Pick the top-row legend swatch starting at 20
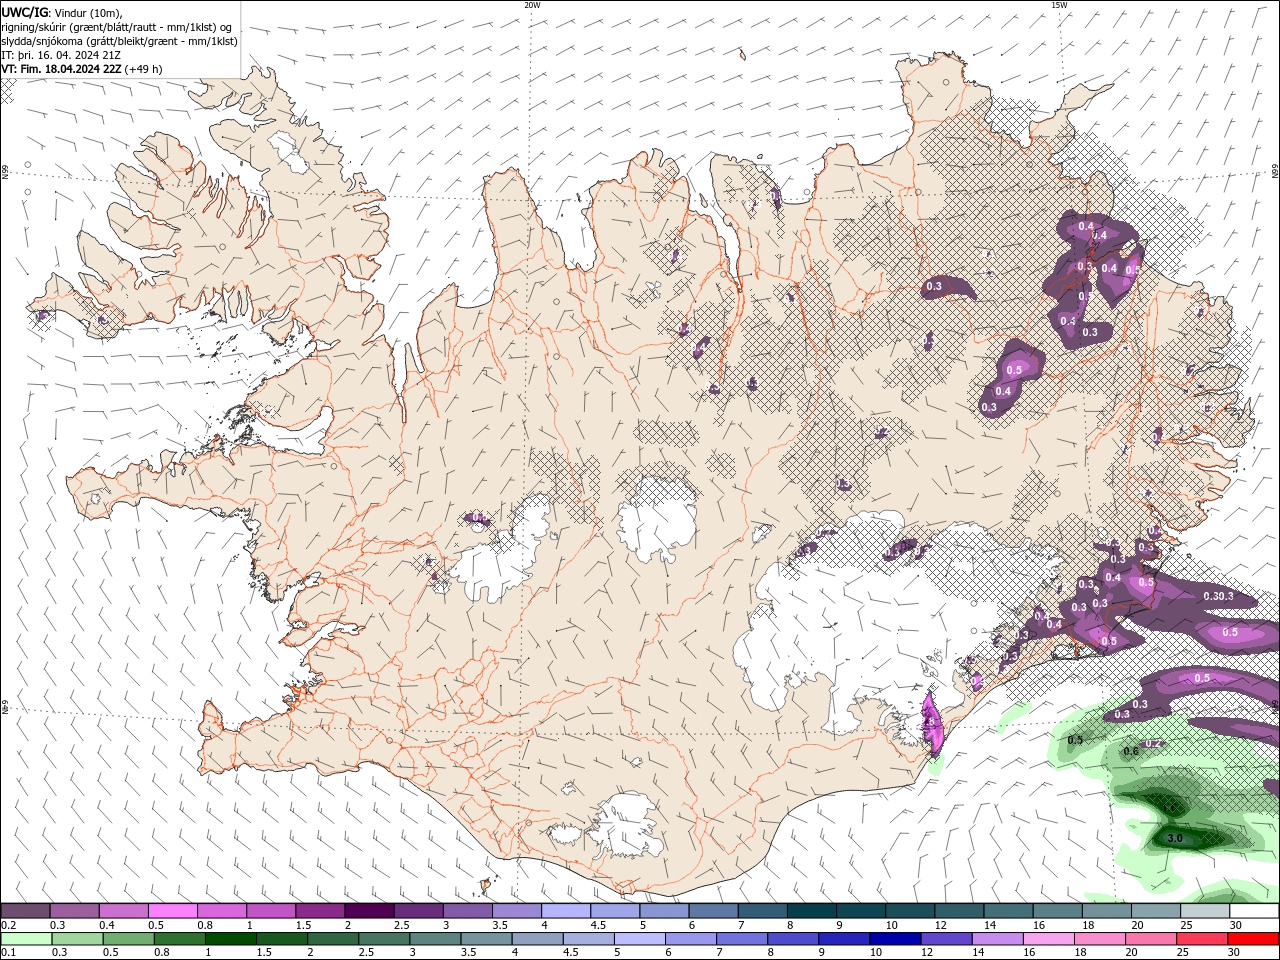This screenshot has width=1280, height=960. pyautogui.click(x=1155, y=911)
